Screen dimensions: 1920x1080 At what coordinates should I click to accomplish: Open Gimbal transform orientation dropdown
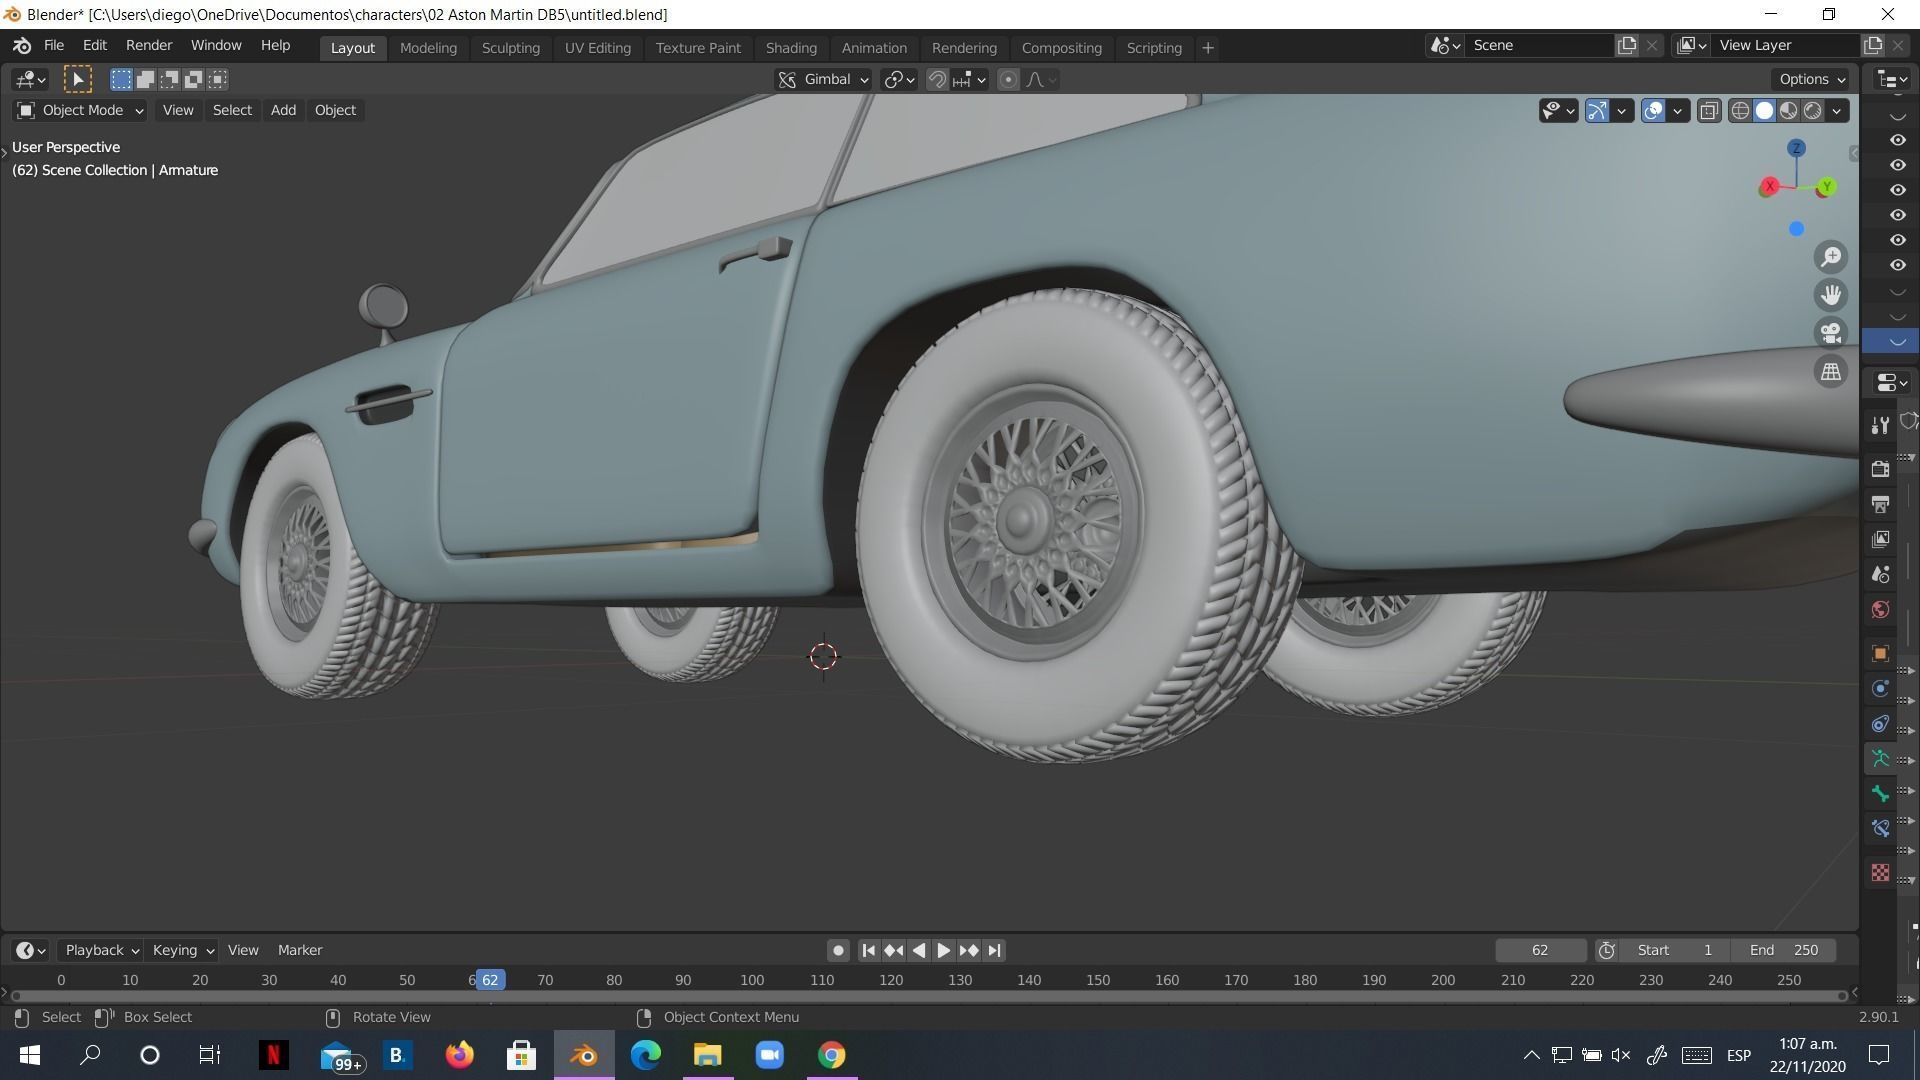[x=823, y=79]
